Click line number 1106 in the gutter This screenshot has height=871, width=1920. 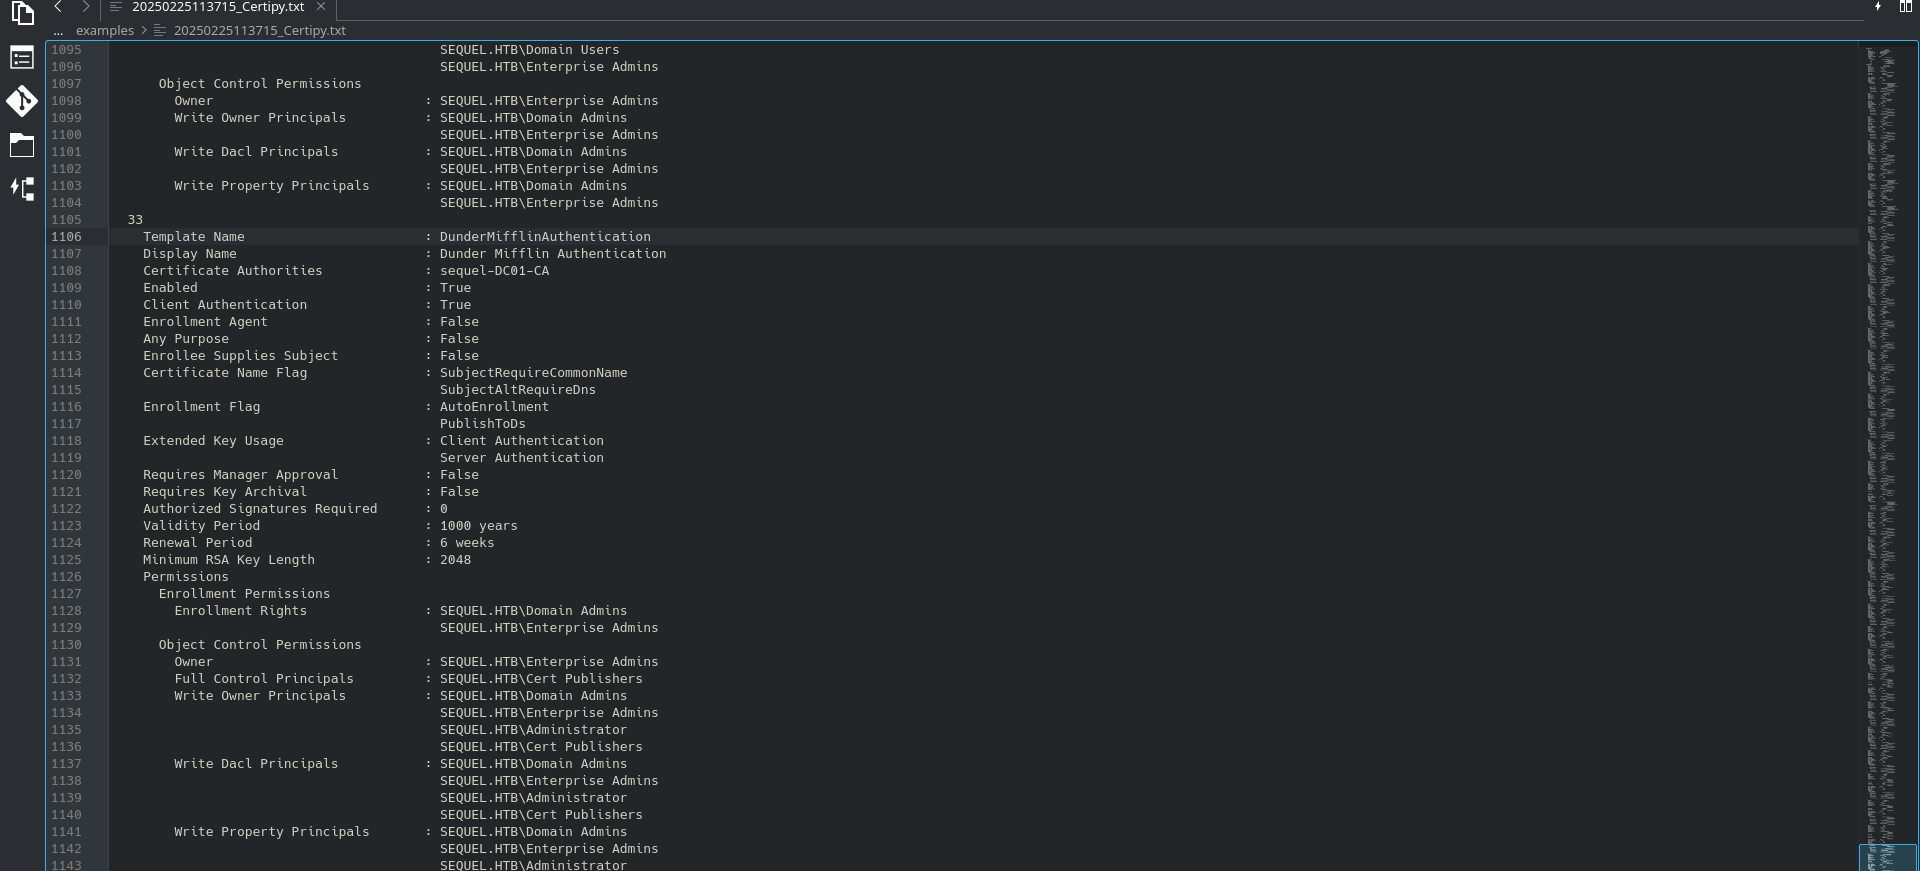point(67,237)
